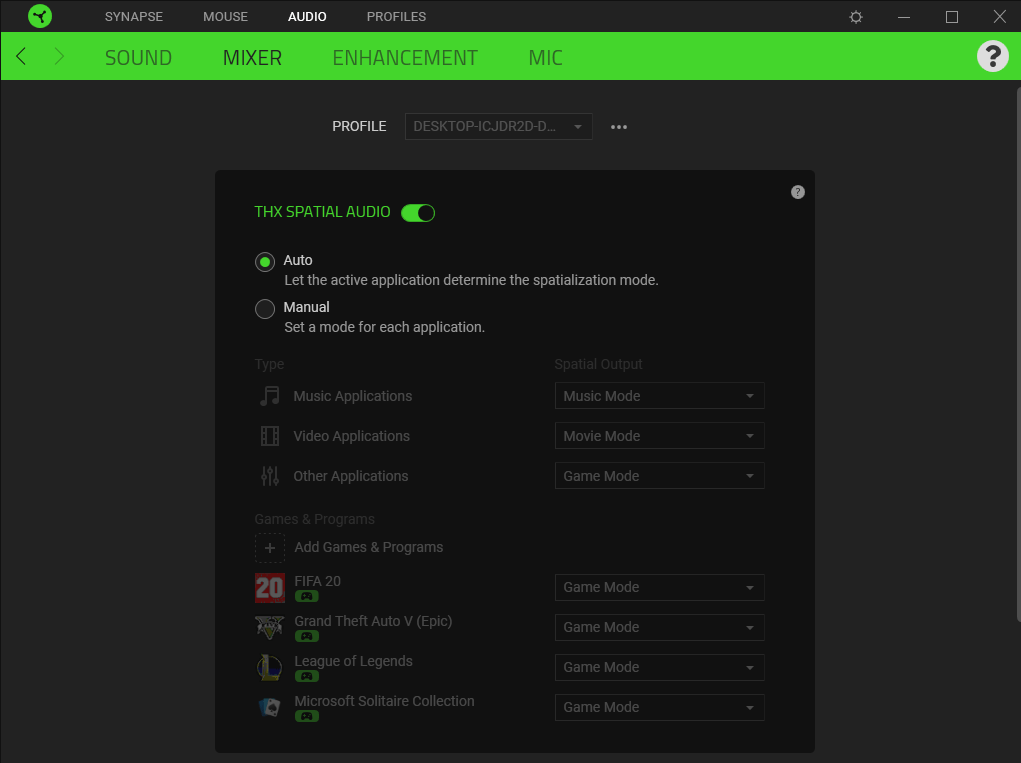Expand Music Applications spatial output dropdown
This screenshot has width=1021, height=763.
click(659, 396)
